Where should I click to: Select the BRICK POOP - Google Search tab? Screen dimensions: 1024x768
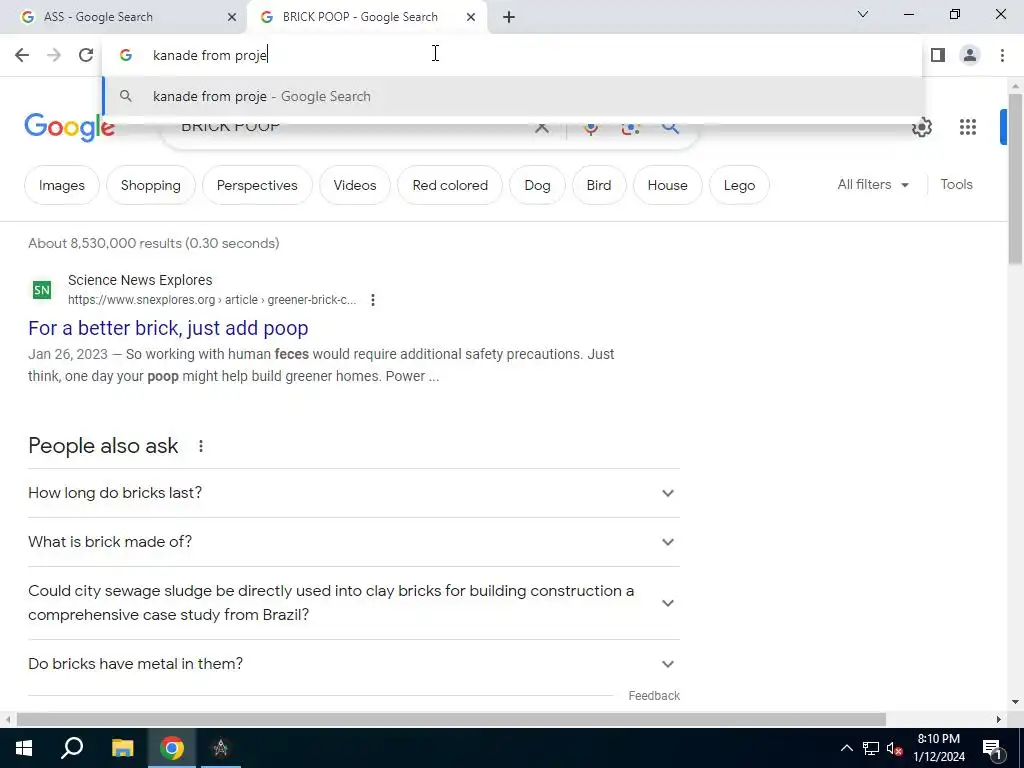368,17
